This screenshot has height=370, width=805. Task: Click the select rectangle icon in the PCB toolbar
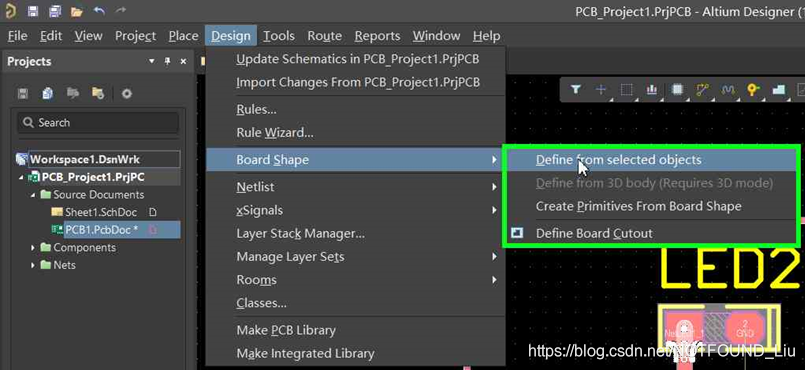pyautogui.click(x=626, y=90)
